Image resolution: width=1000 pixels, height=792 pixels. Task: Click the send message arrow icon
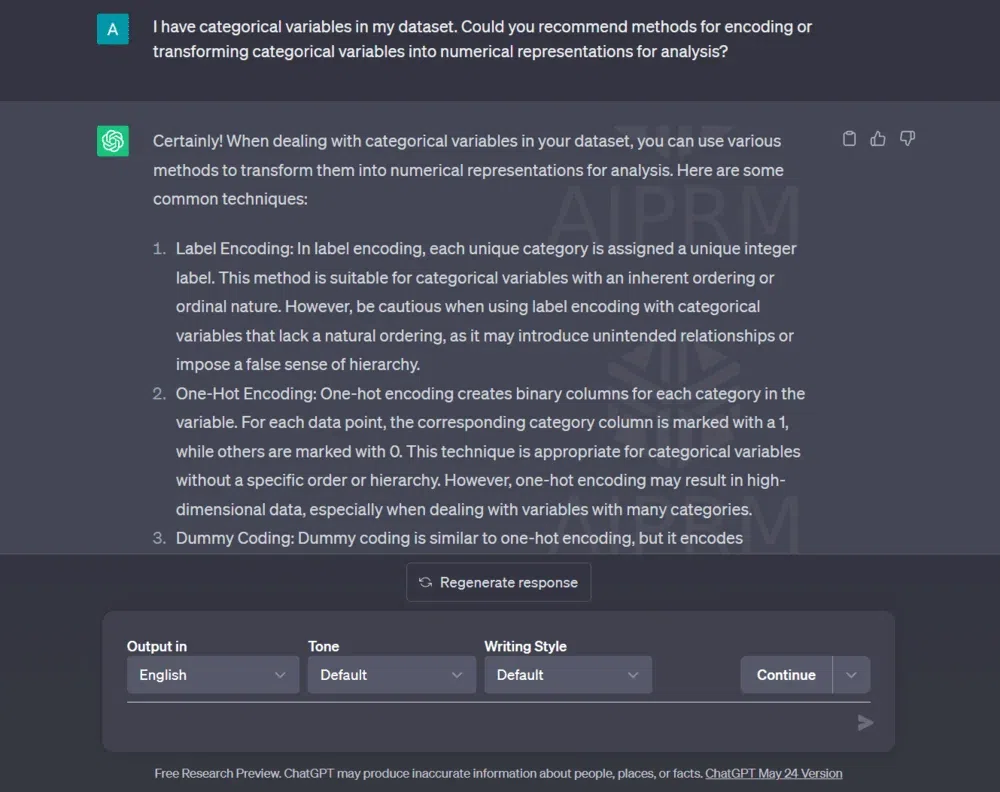click(x=865, y=723)
